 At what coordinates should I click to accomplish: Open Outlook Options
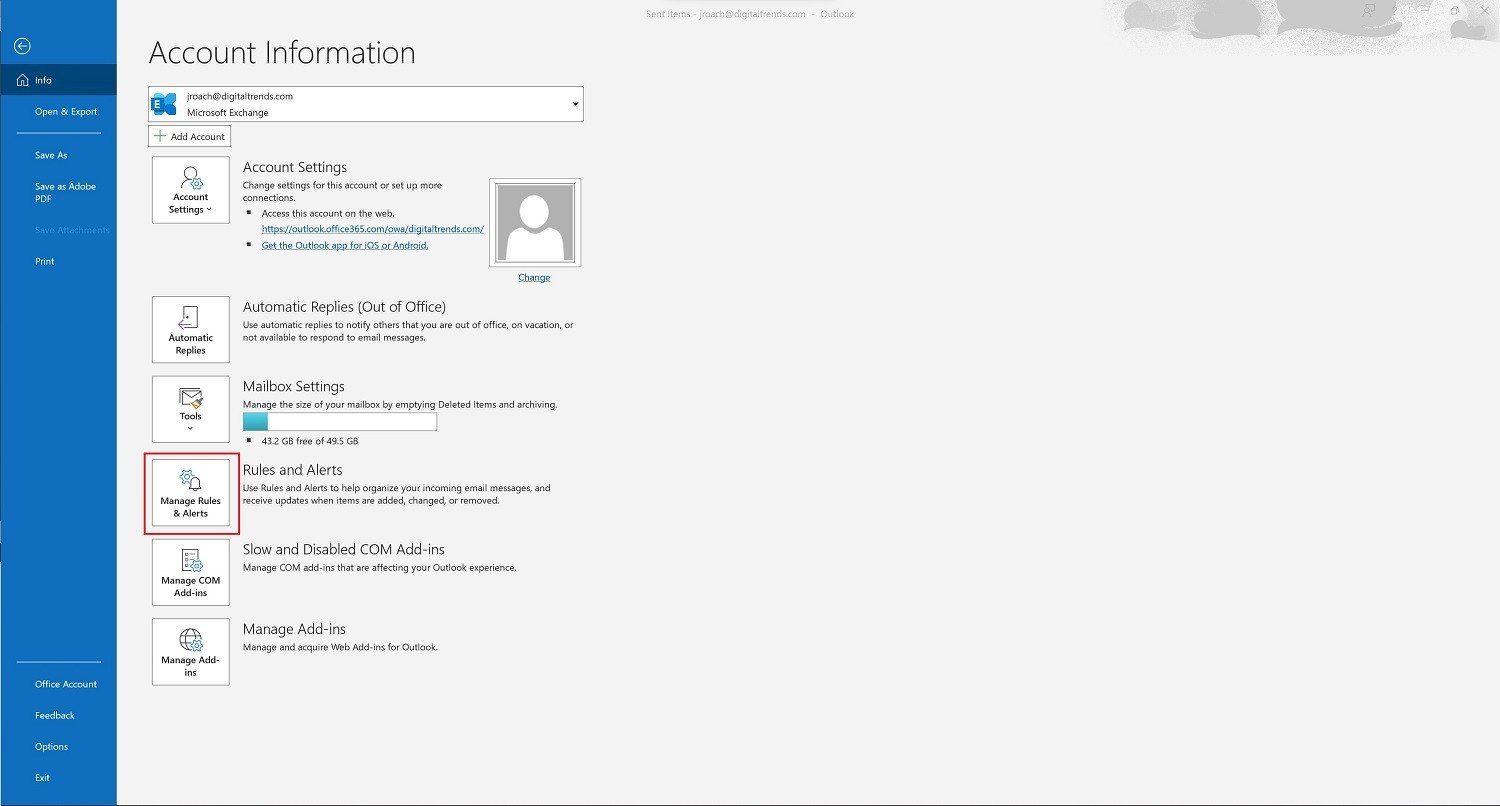coord(52,746)
